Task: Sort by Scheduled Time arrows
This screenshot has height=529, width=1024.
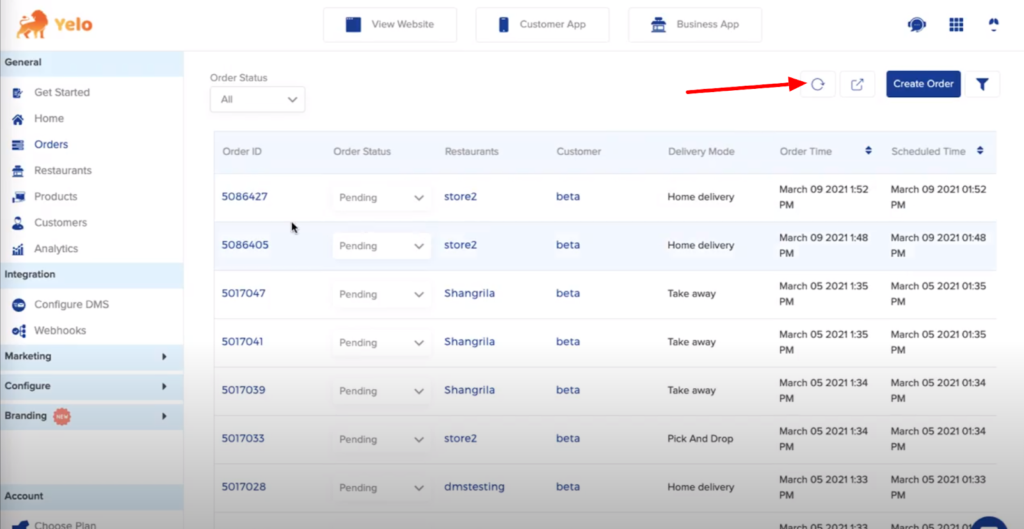Action: point(980,151)
